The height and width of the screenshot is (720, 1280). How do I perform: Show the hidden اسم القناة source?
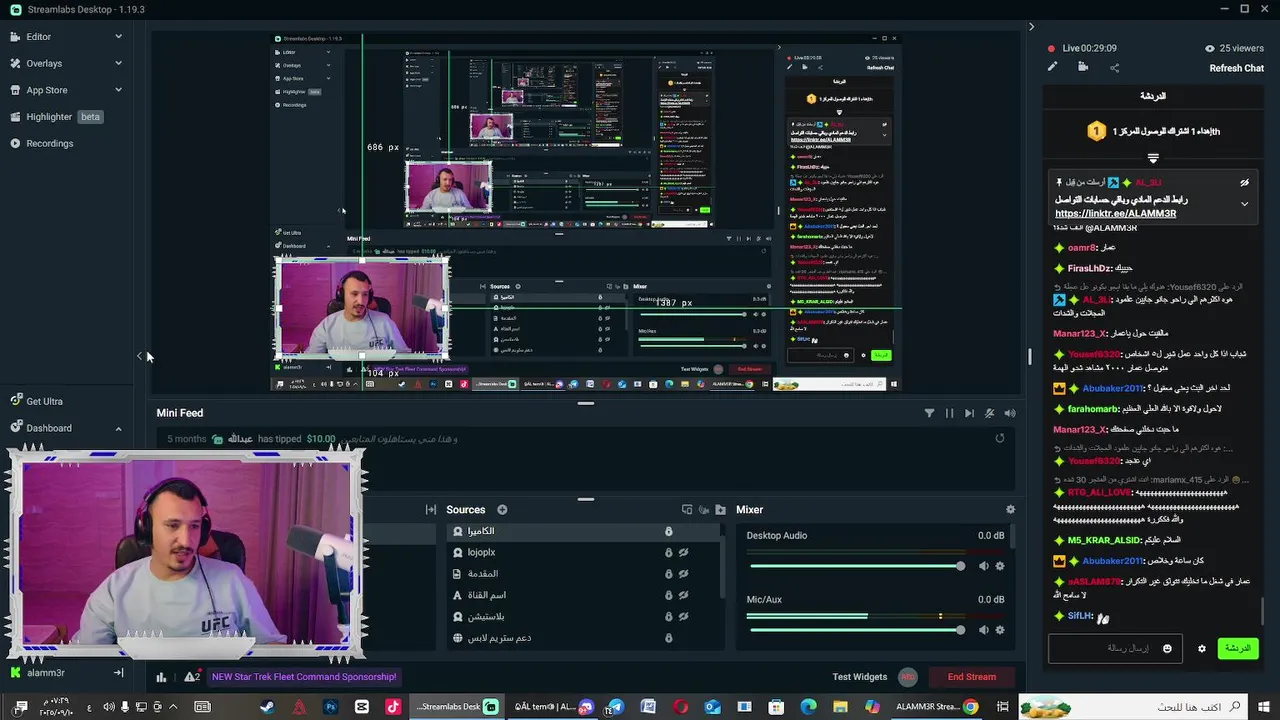click(684, 595)
